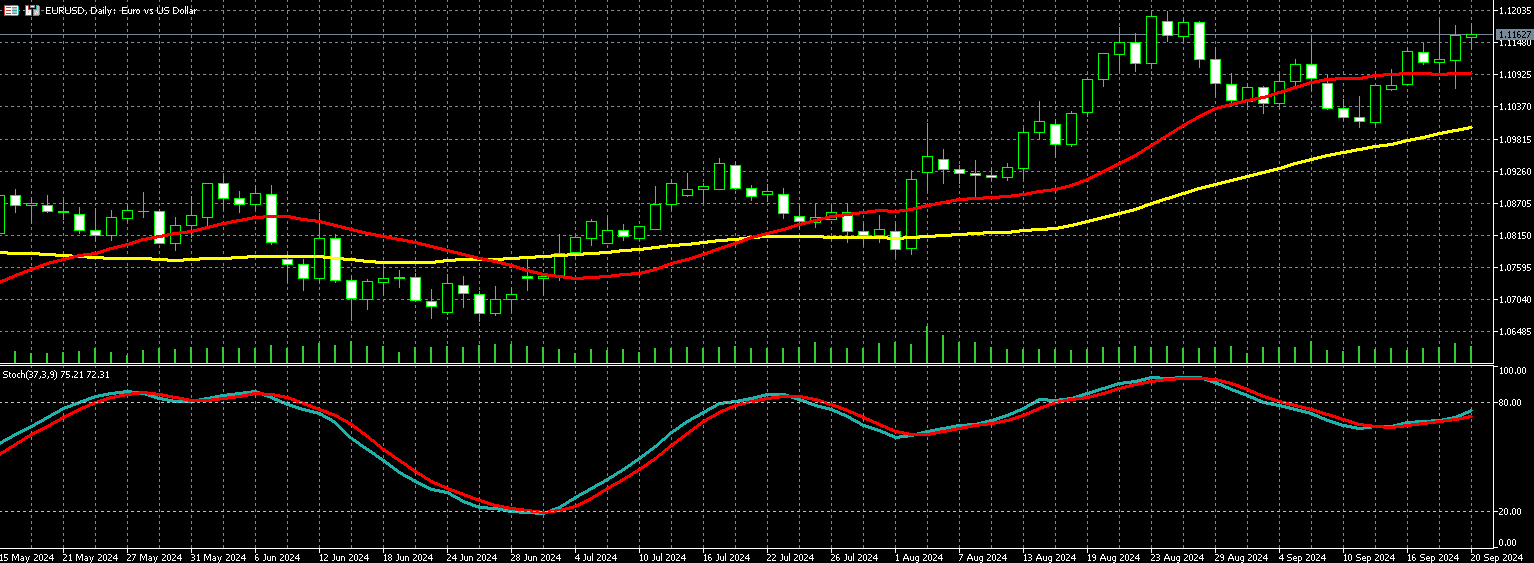Select the current price label 1.11627
This screenshot has width=1534, height=563.
point(1514,35)
